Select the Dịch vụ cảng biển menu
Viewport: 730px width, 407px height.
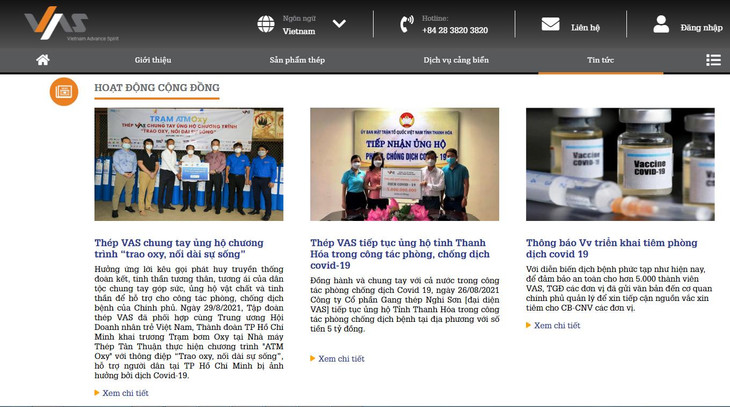[x=456, y=60]
